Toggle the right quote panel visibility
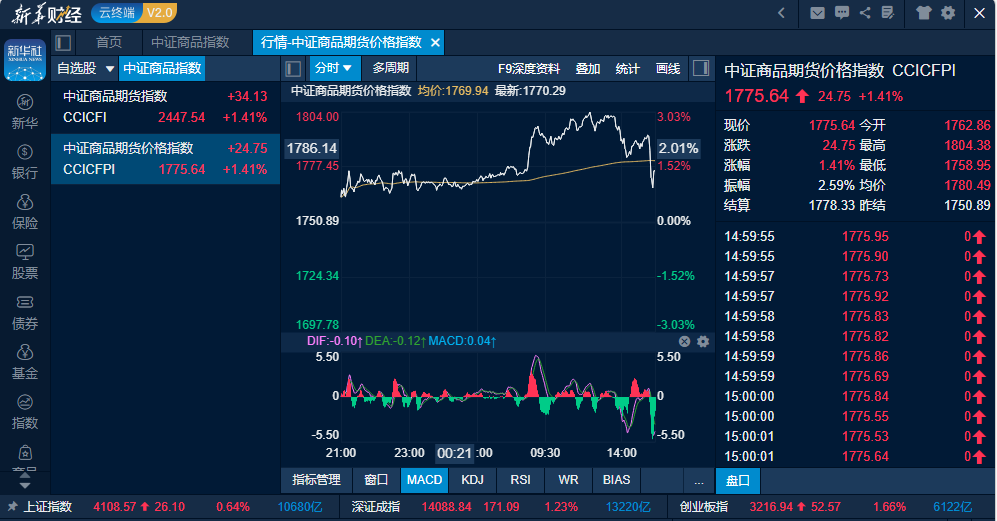 (x=701, y=68)
